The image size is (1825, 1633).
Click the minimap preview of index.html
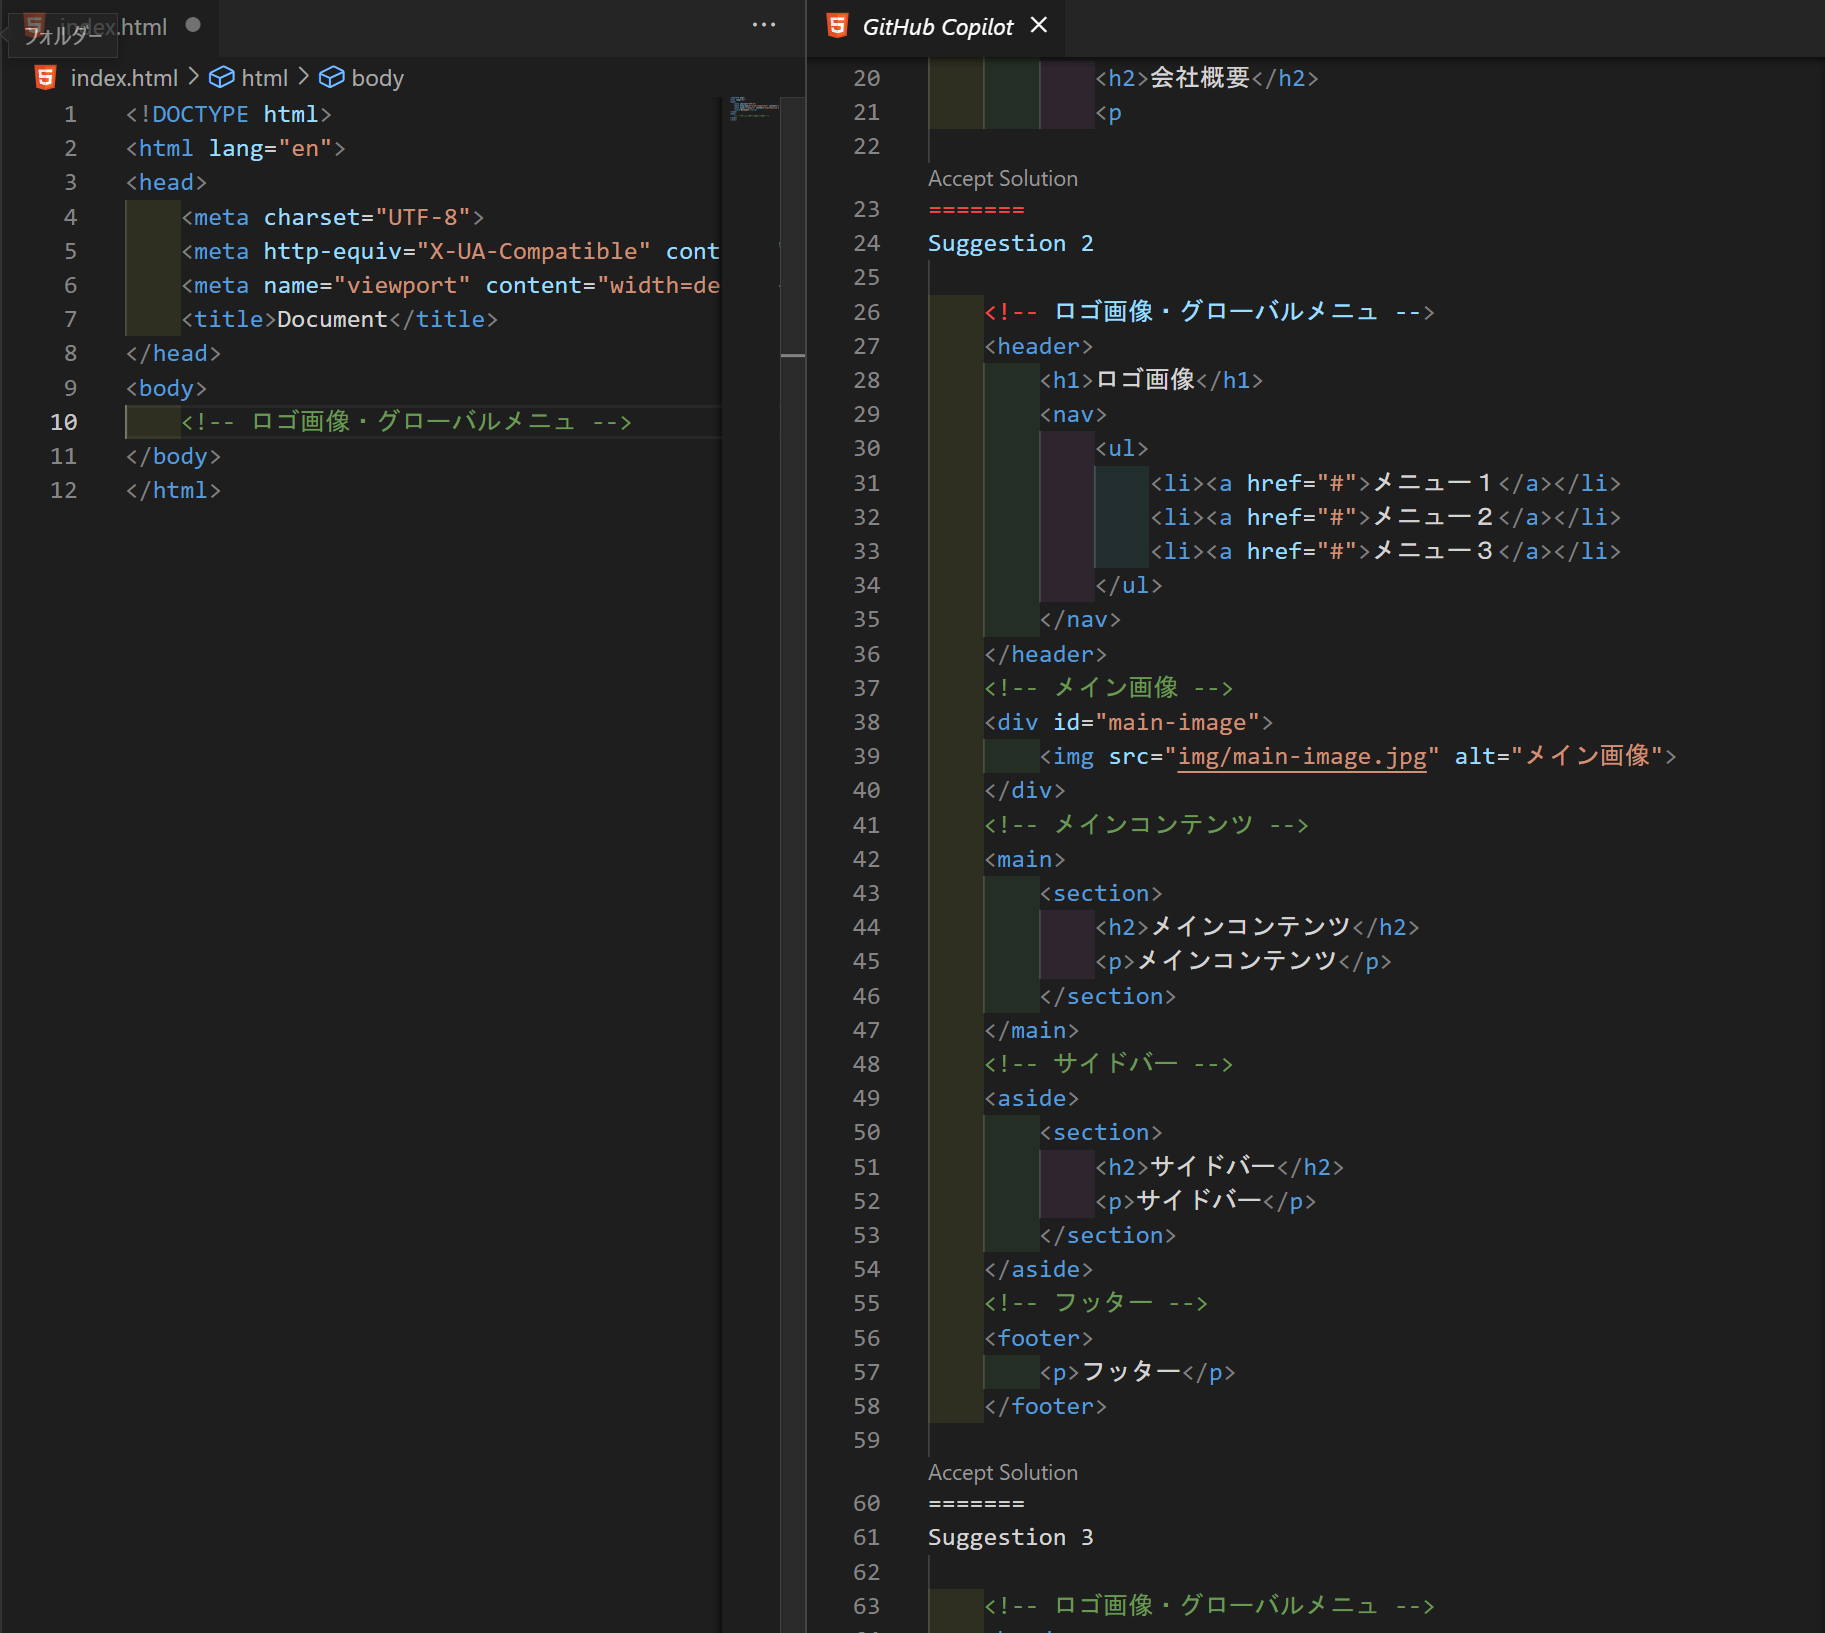coord(752,110)
